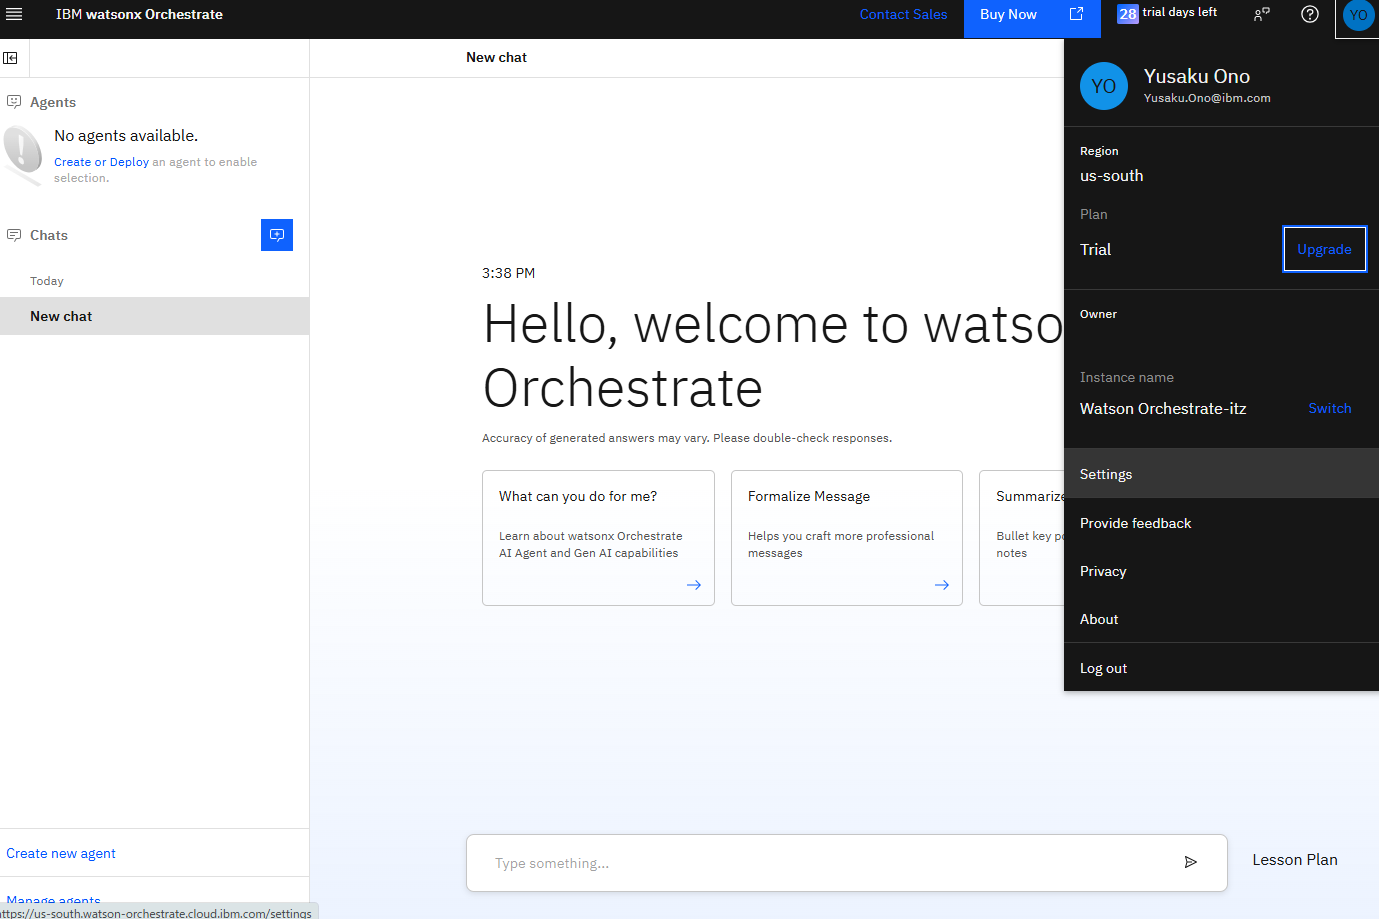Start a new chat with blue icon
Screen dimensions: 1379x919
(x=277, y=235)
